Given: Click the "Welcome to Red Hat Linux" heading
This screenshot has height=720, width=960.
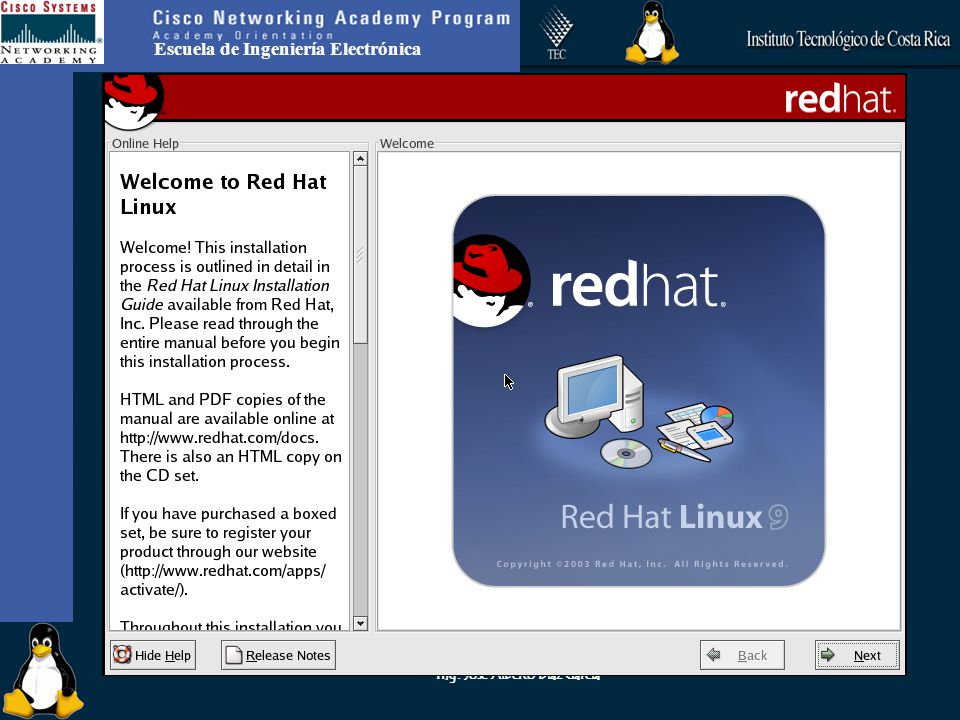Looking at the screenshot, I should click(223, 194).
